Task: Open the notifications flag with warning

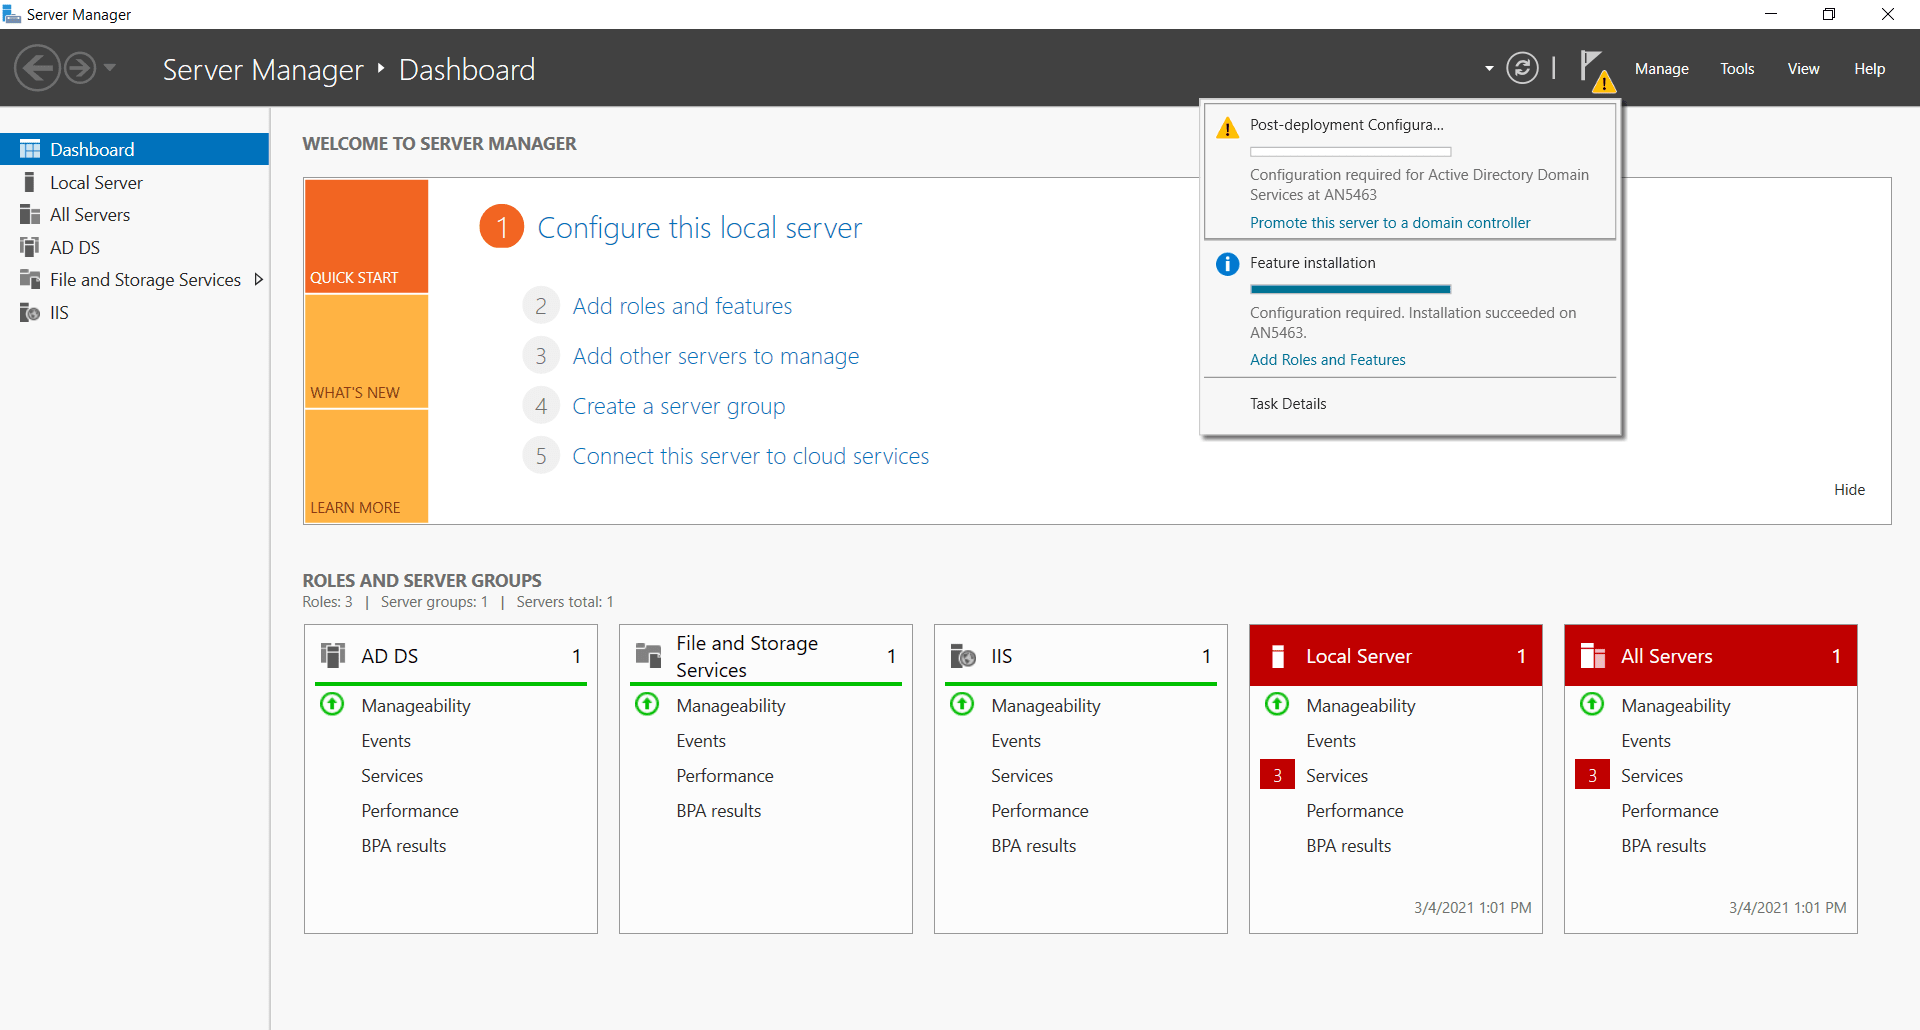Action: click(1597, 70)
